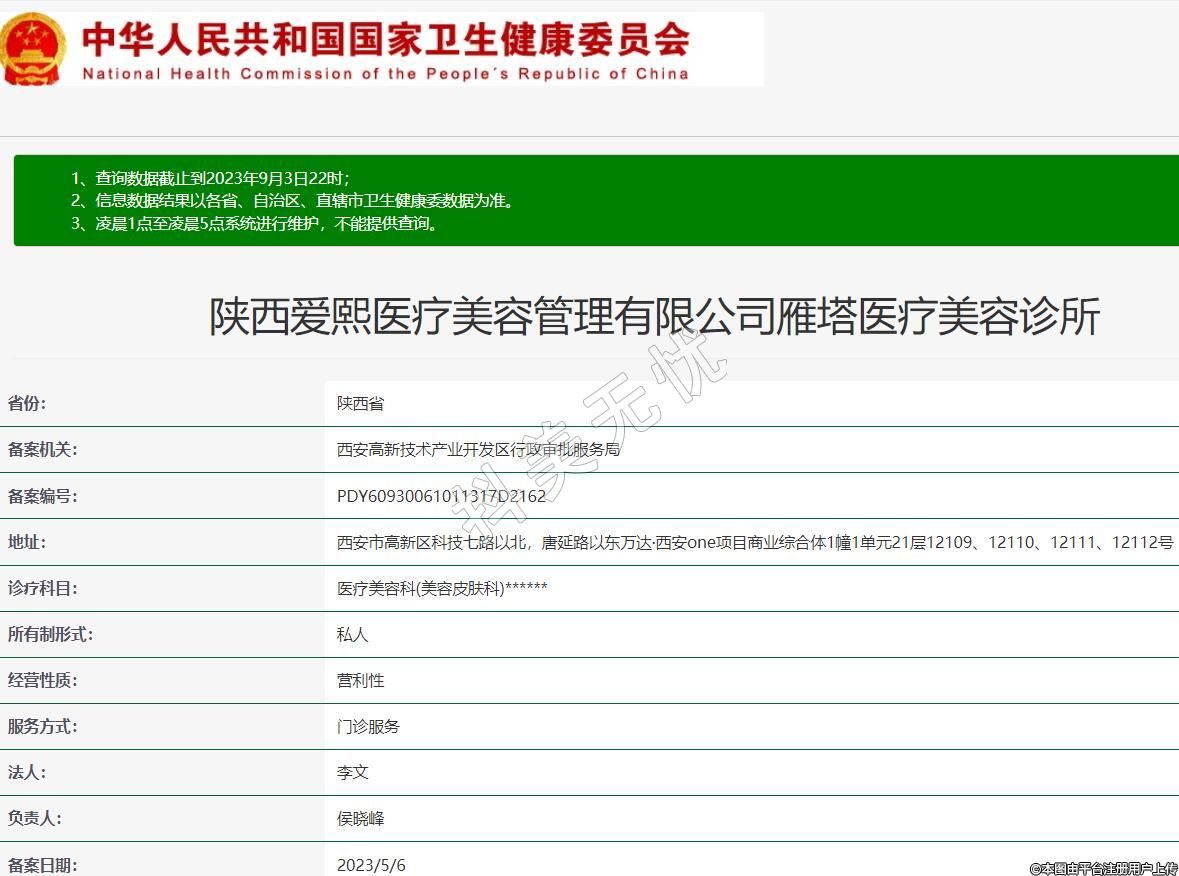
Task: Click the address value starting with 西安市高新区
Action: point(754,542)
